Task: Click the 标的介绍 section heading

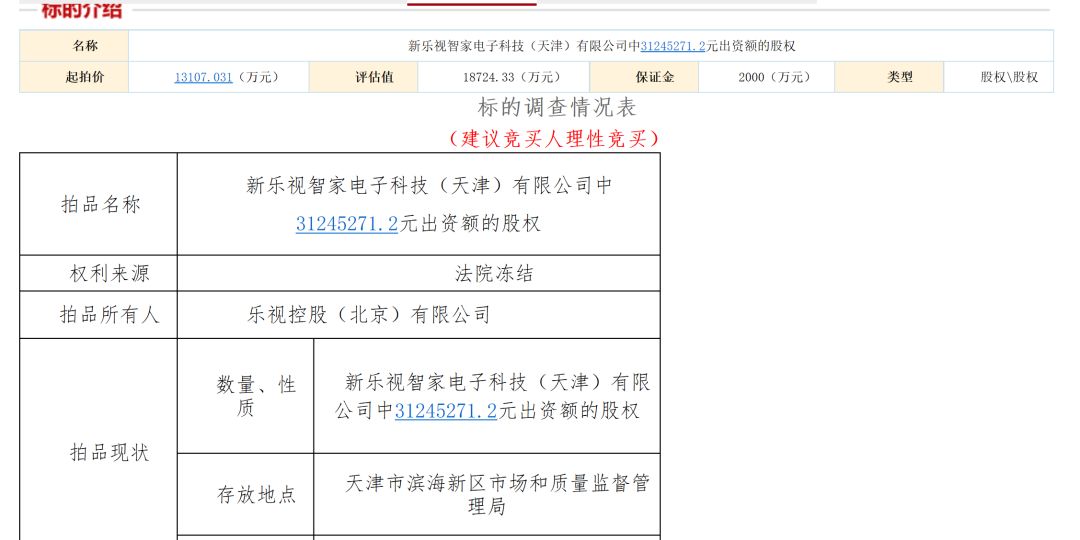Action: point(81,10)
